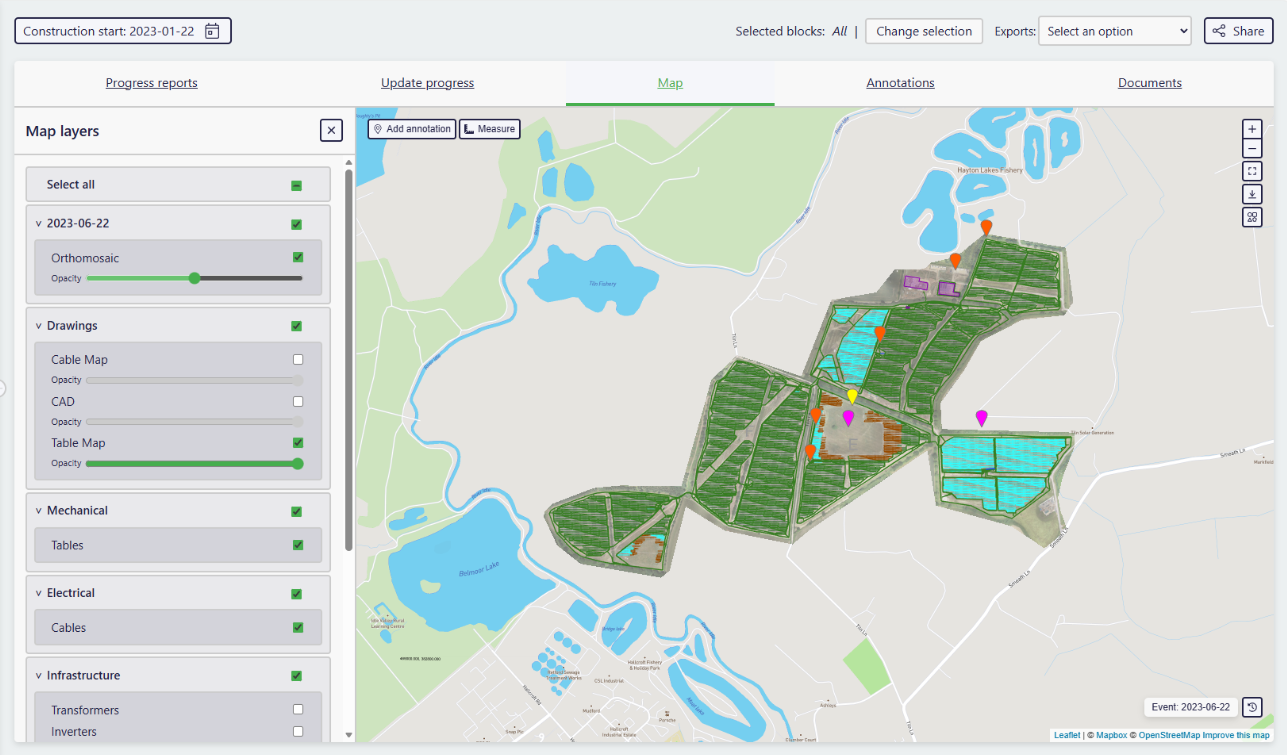Adjust the Orthomosaic opacity slider

click(195, 278)
